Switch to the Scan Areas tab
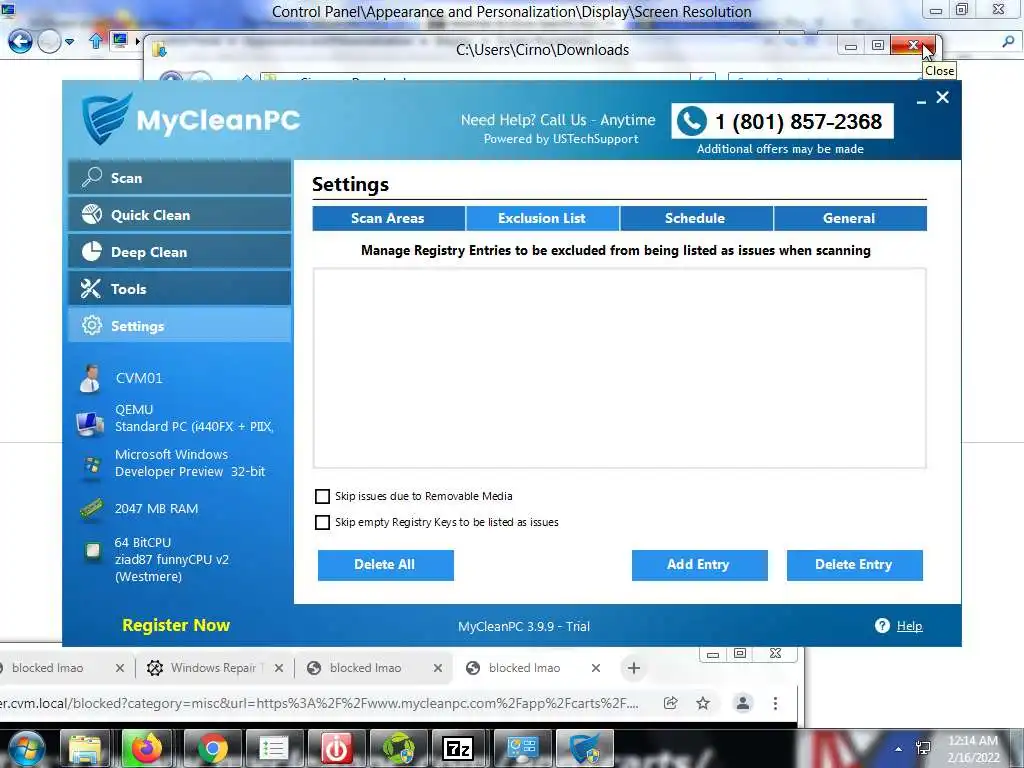The height and width of the screenshot is (768, 1024). (389, 218)
